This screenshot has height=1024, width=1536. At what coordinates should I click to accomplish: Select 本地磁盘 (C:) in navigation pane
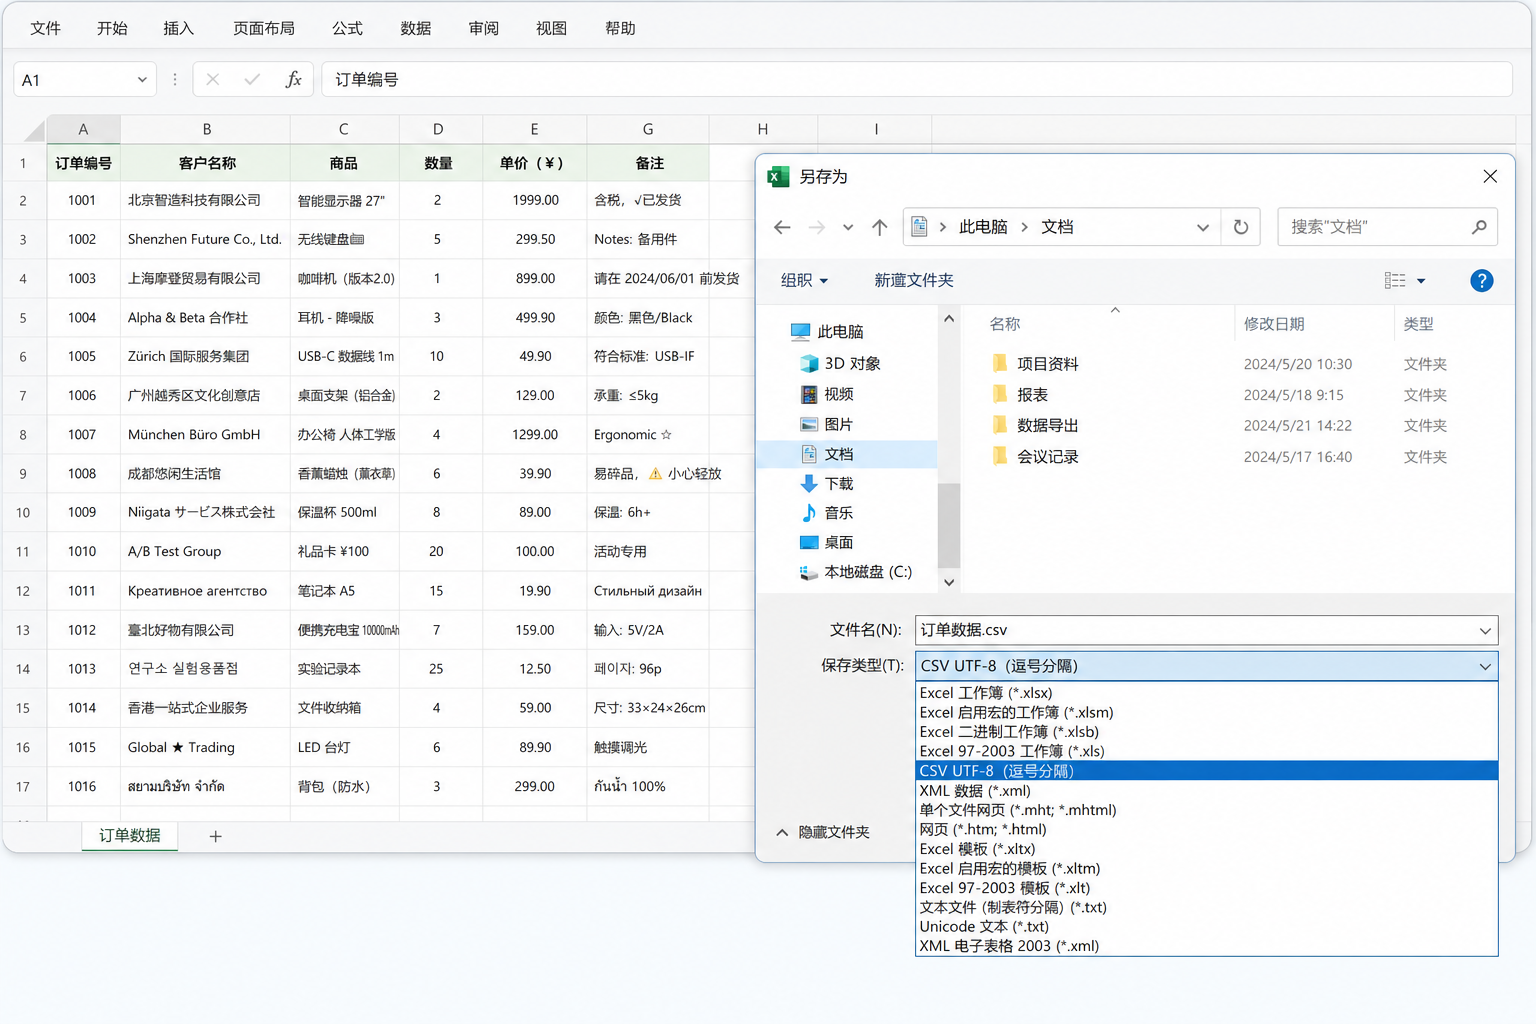[x=856, y=572]
